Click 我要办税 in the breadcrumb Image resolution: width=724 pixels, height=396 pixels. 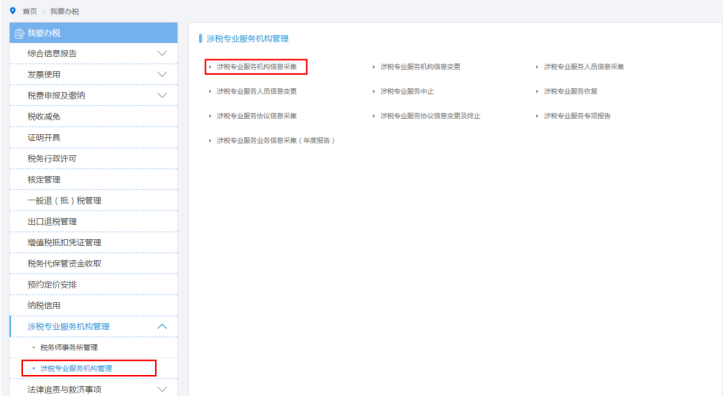coord(65,12)
